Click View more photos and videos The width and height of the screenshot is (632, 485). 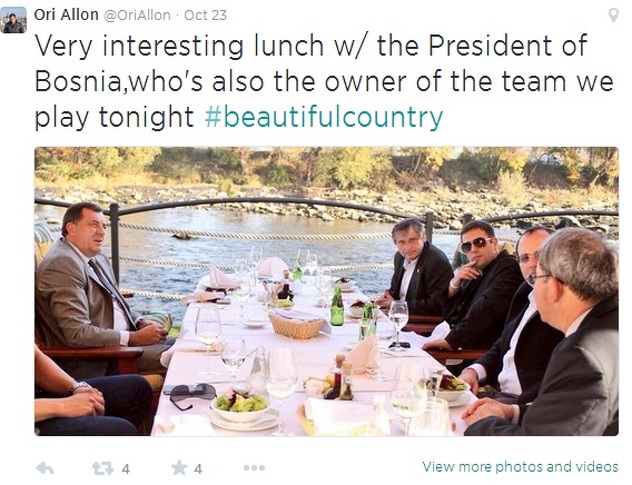point(519,466)
